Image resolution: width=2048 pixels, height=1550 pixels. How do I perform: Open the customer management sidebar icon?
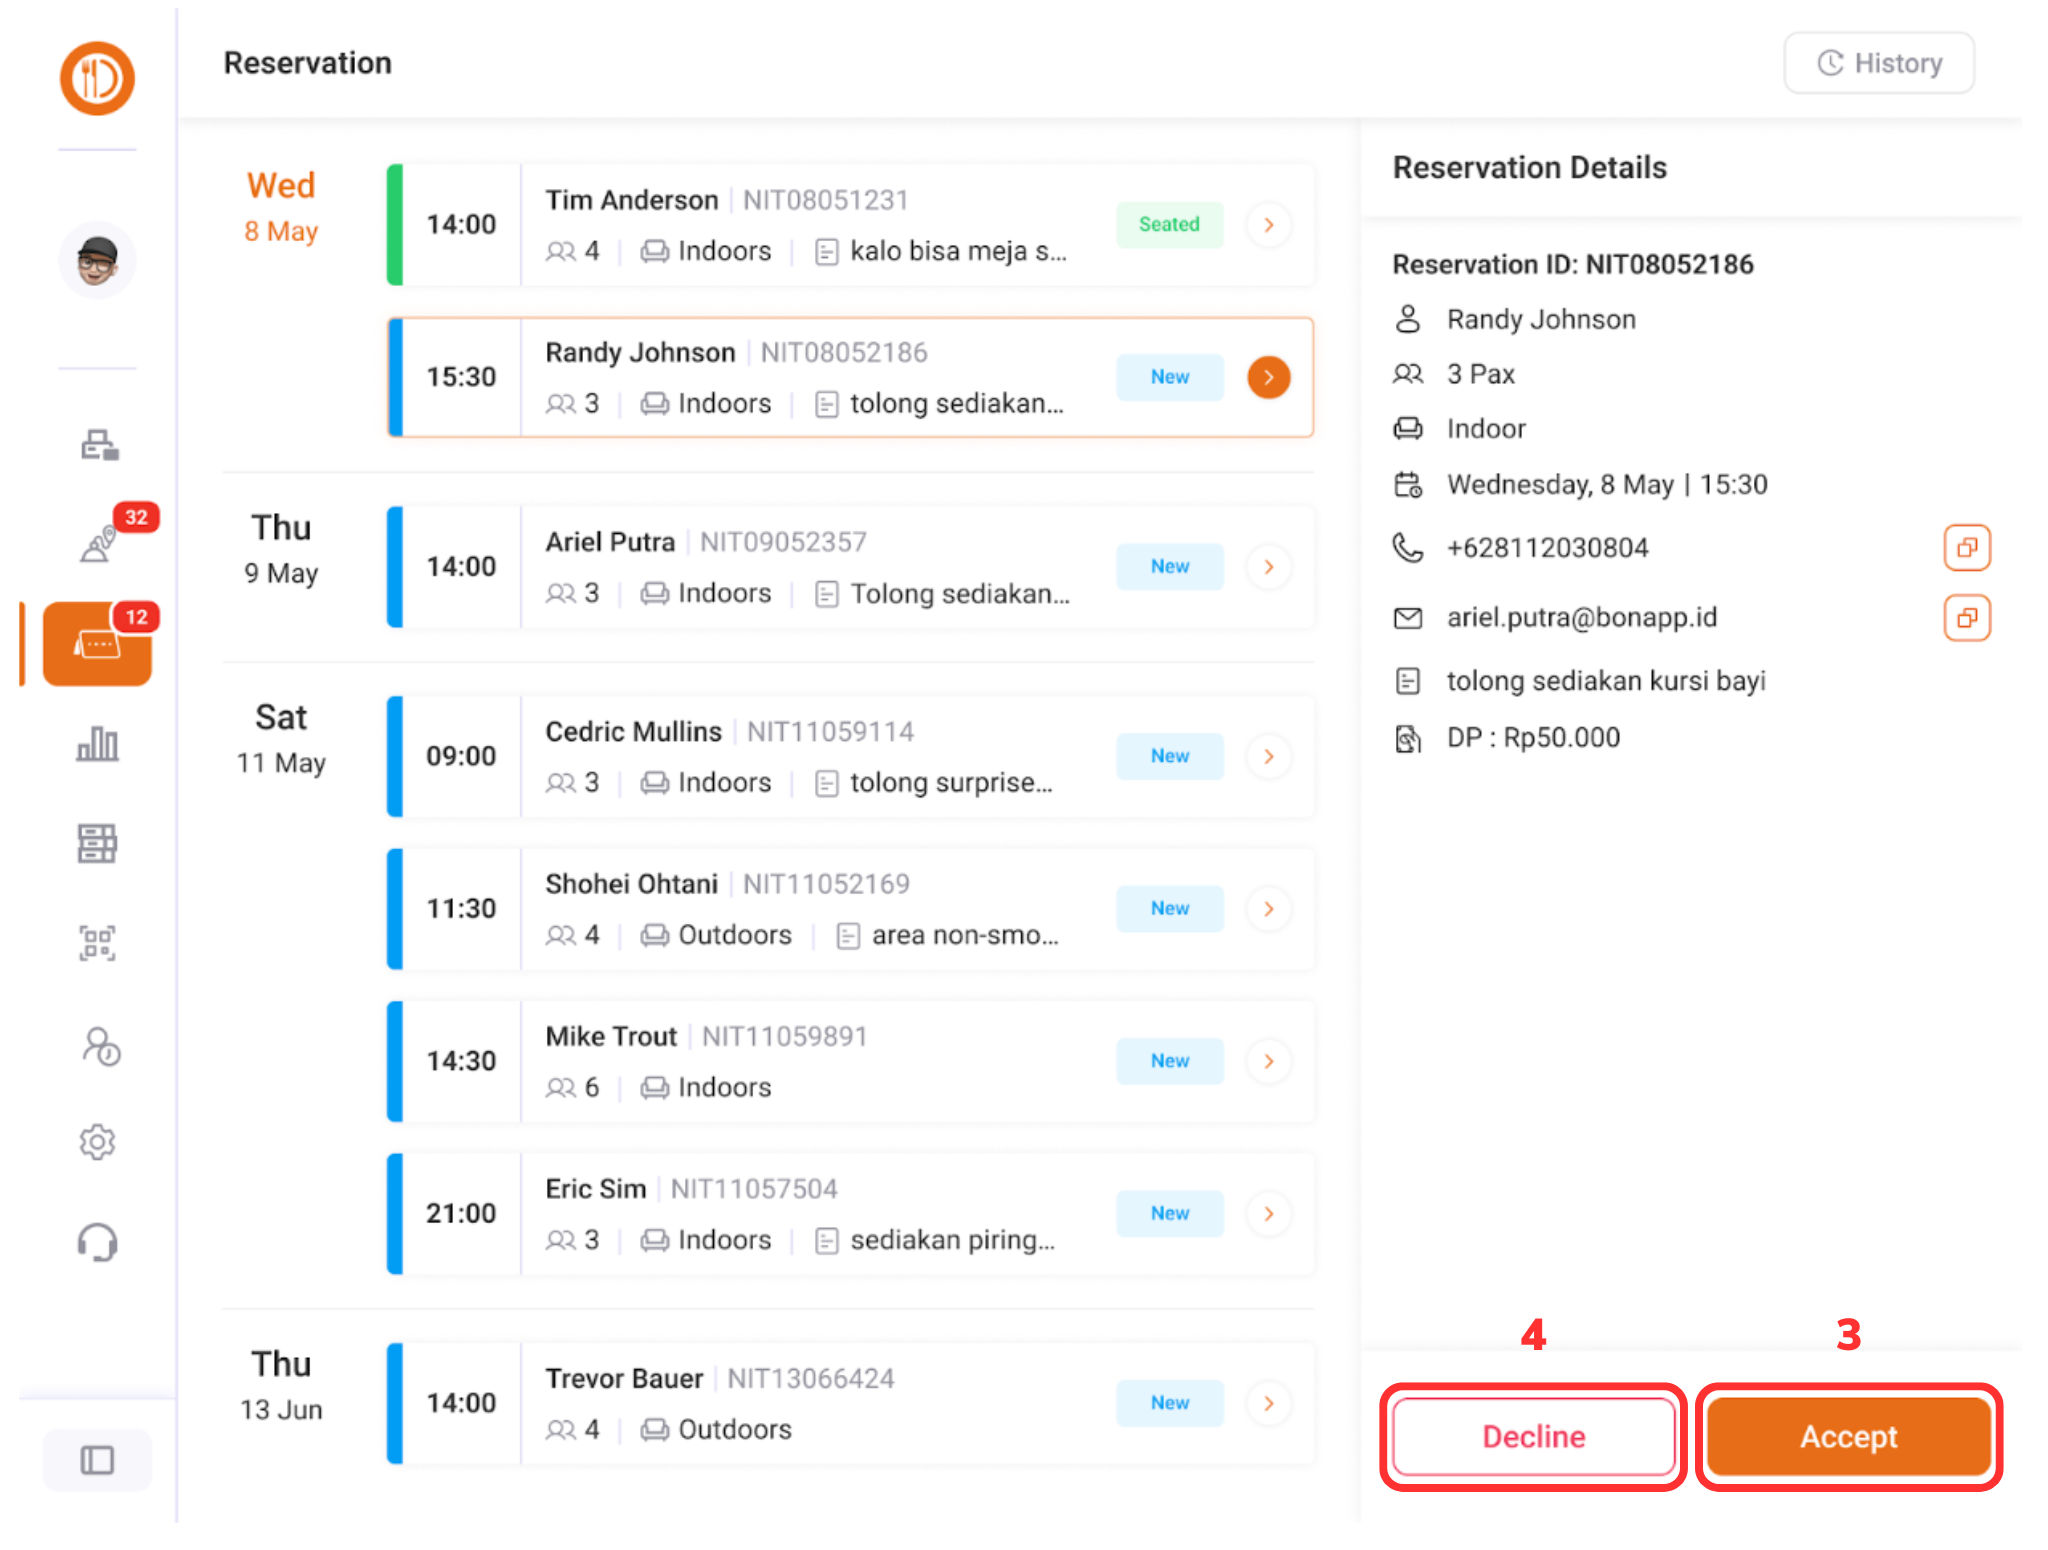[x=100, y=1046]
